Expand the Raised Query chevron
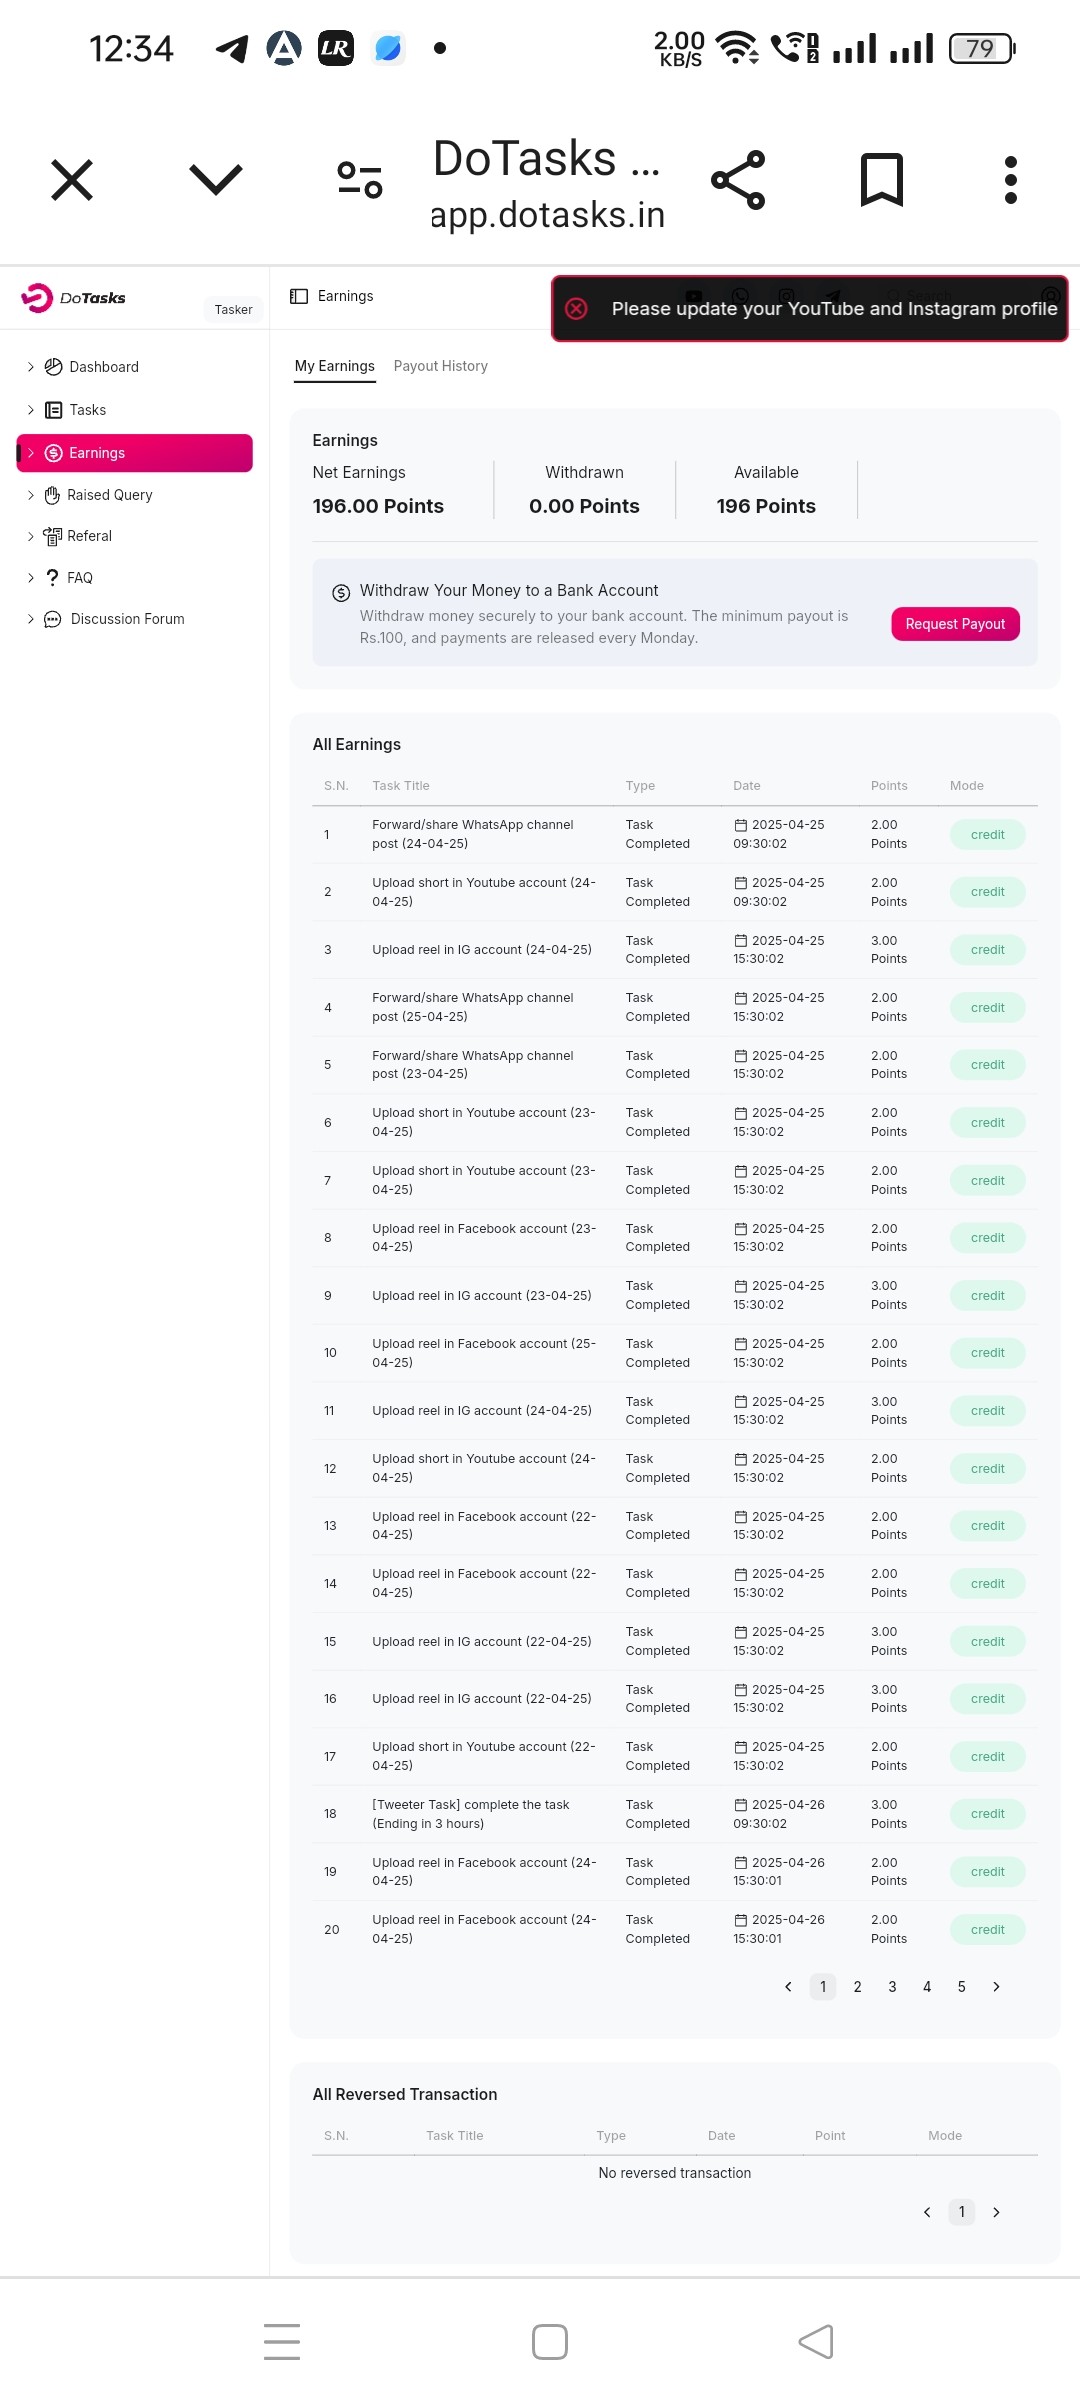Screen dimensions: 1080x2408 pos(30,495)
